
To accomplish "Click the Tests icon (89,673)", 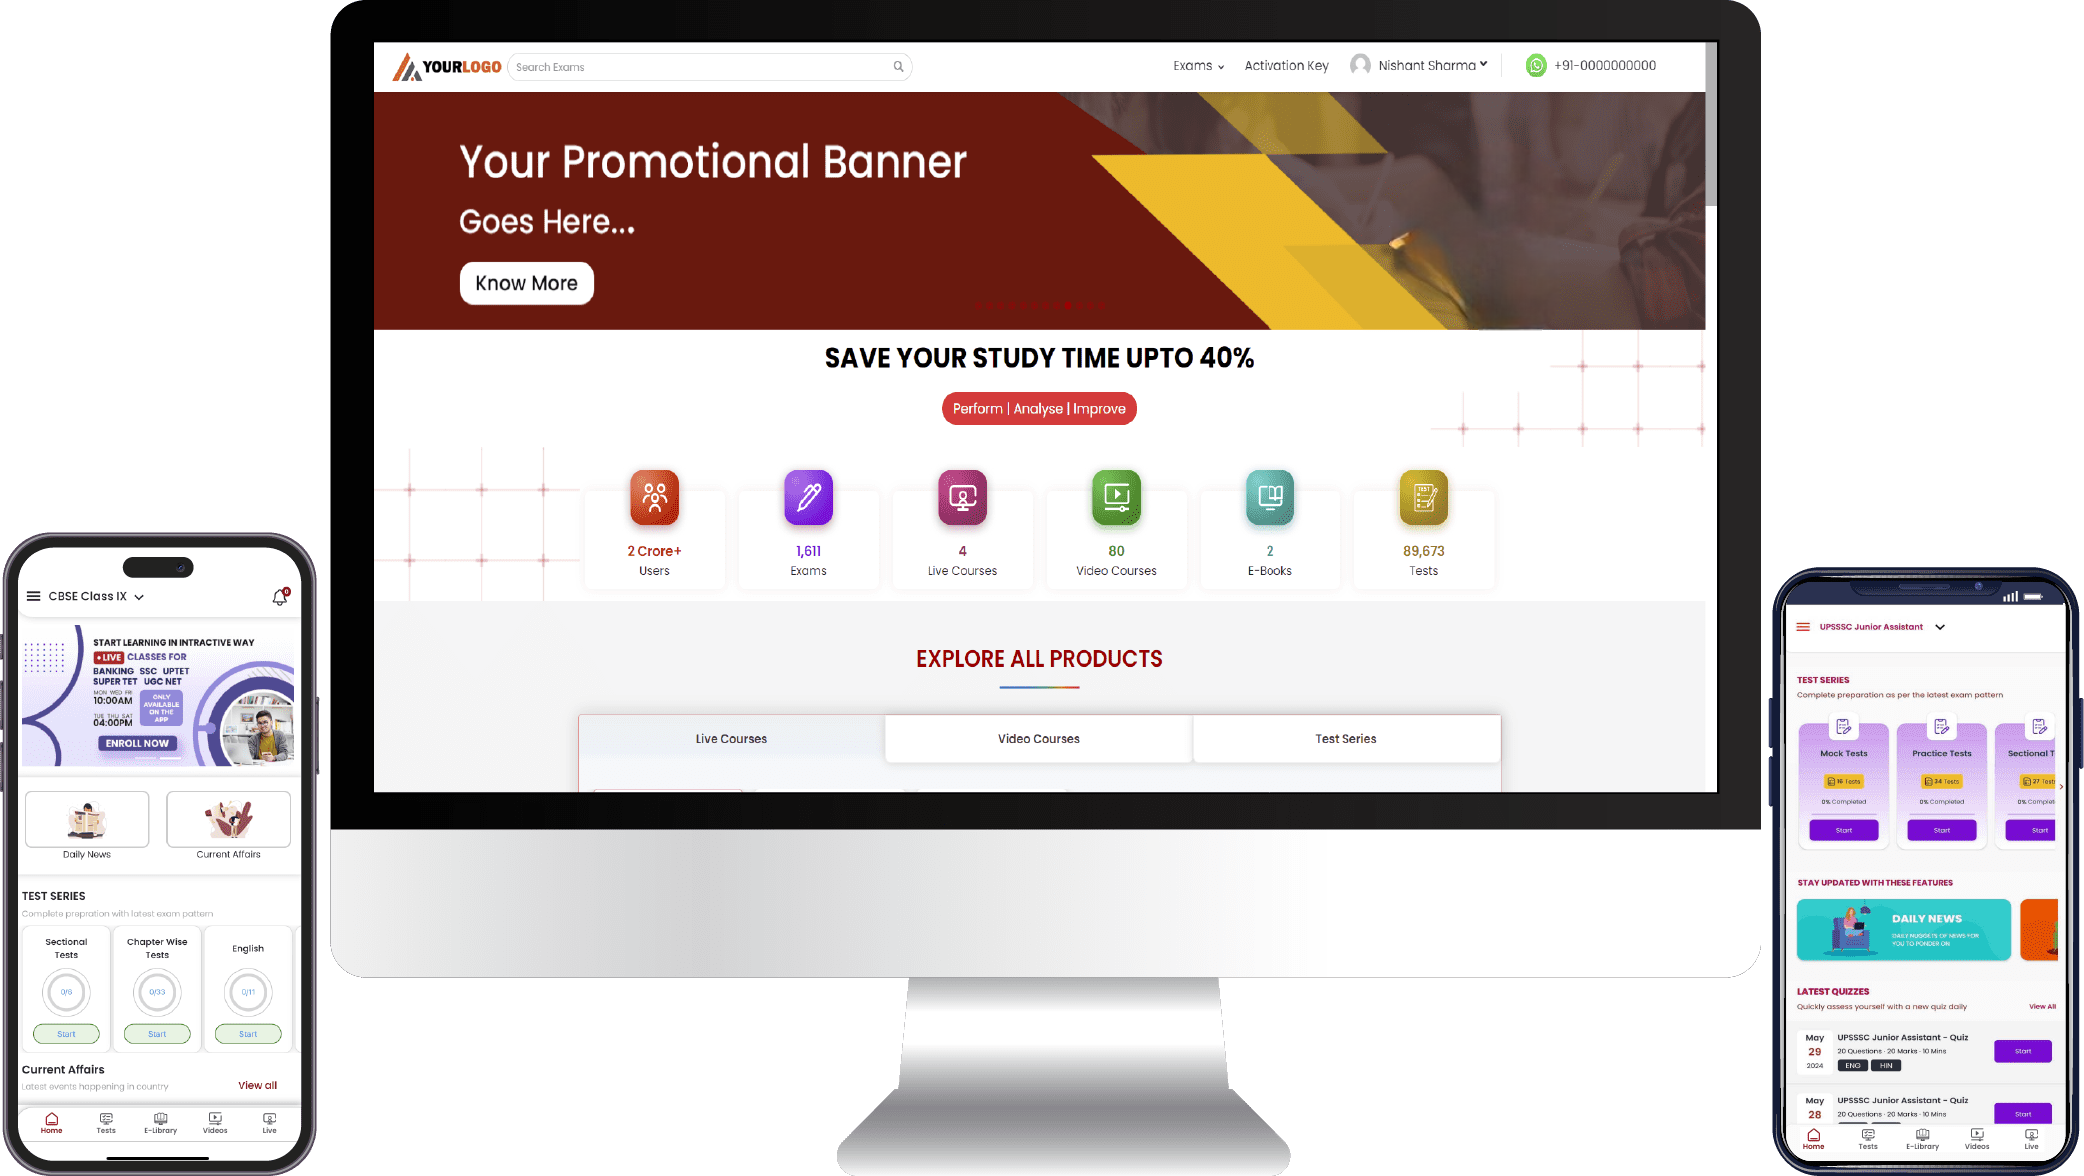I will tap(1423, 496).
